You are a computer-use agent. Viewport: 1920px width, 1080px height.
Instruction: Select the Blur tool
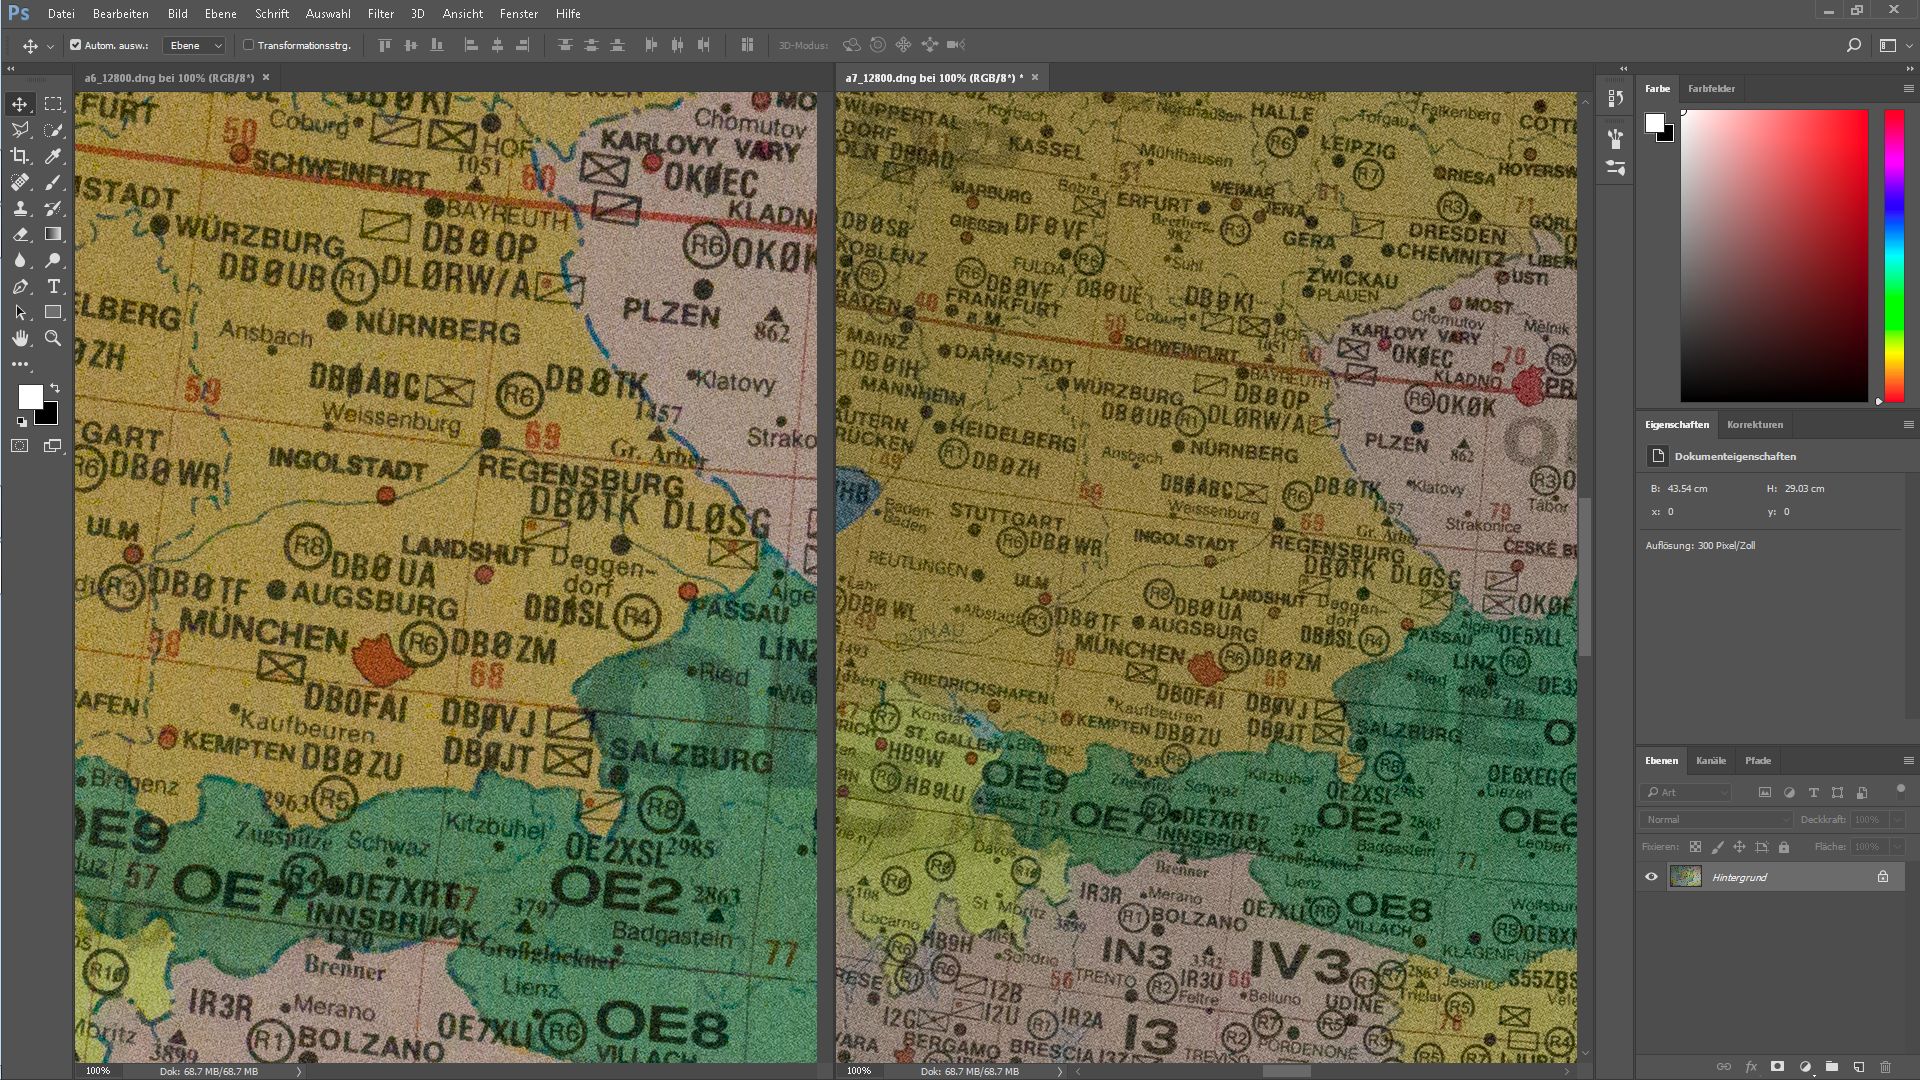[x=20, y=260]
